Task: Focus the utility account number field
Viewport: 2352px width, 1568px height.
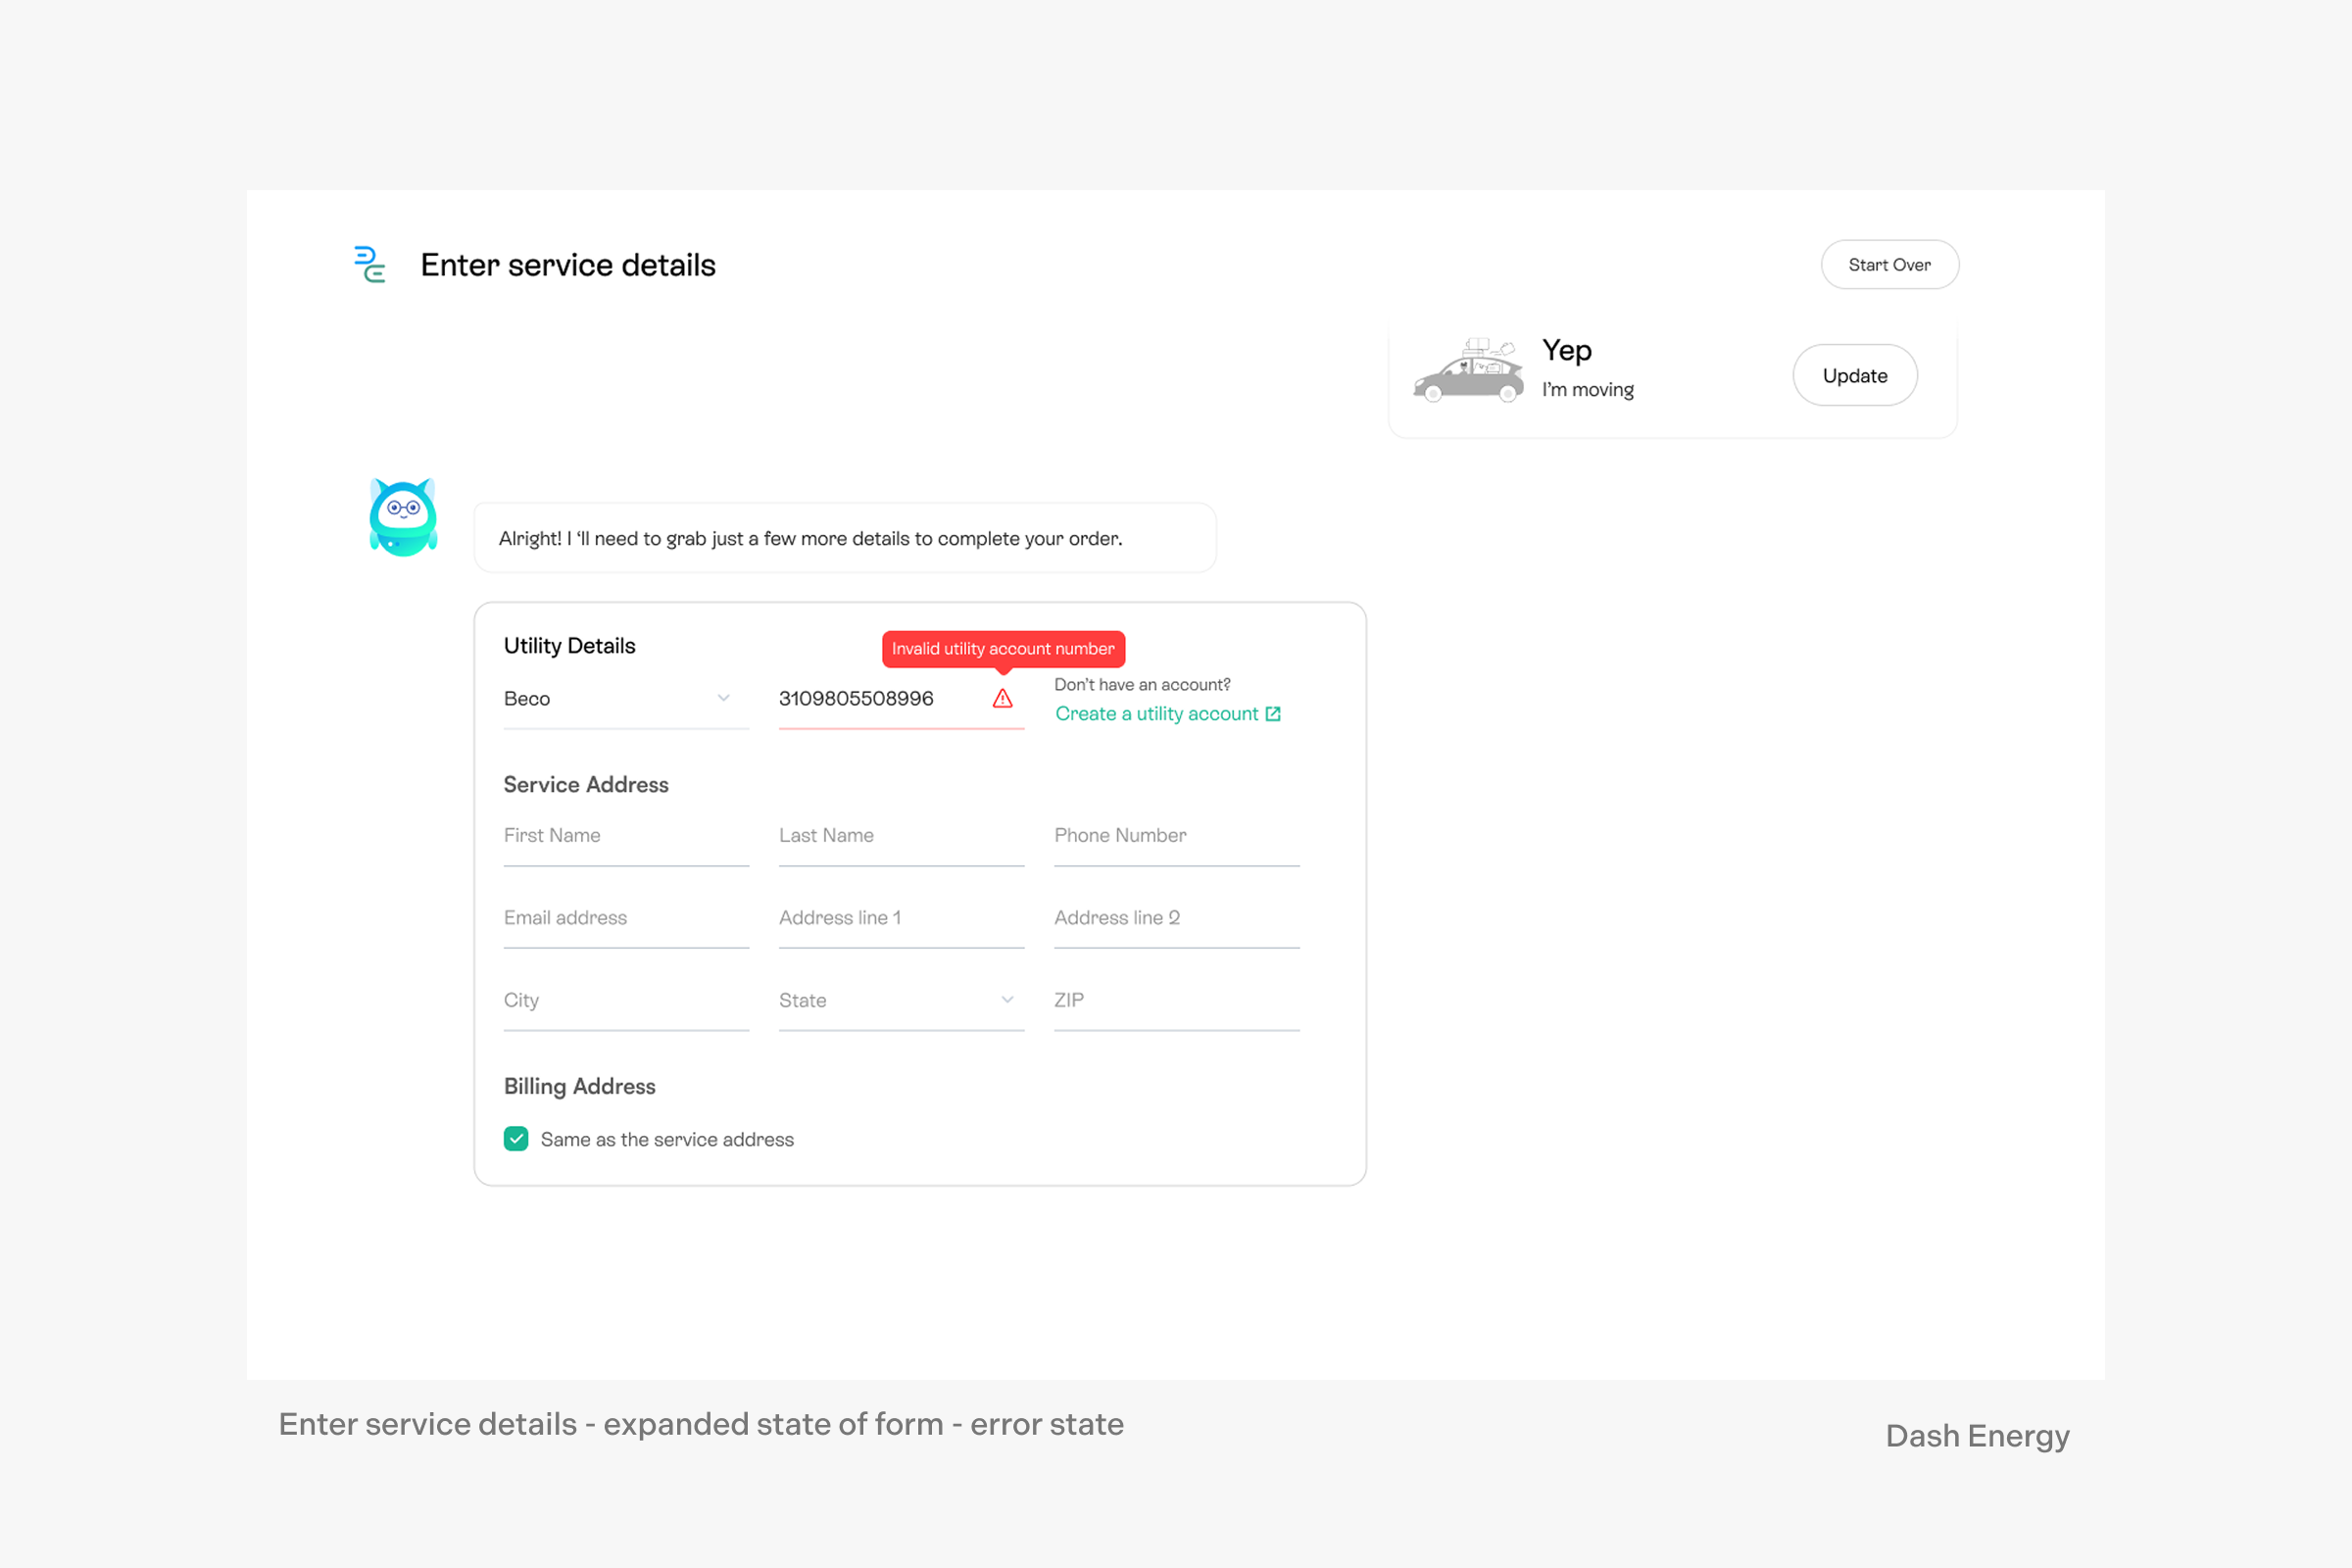Action: tap(878, 699)
